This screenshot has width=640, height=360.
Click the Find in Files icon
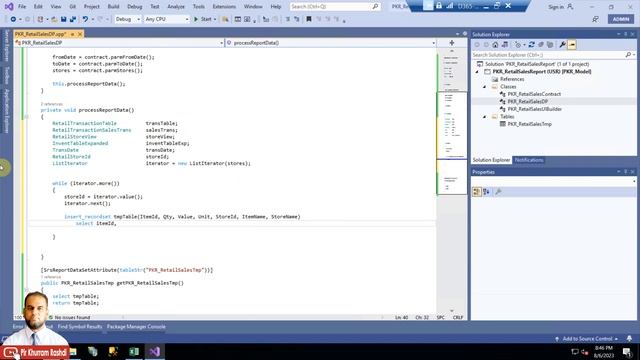[x=225, y=19]
